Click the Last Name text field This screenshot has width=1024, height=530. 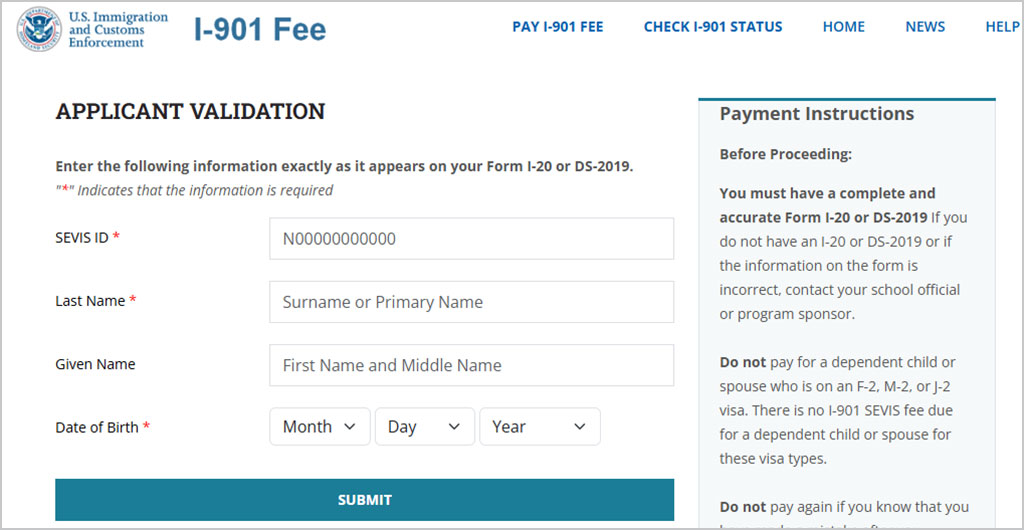471,302
